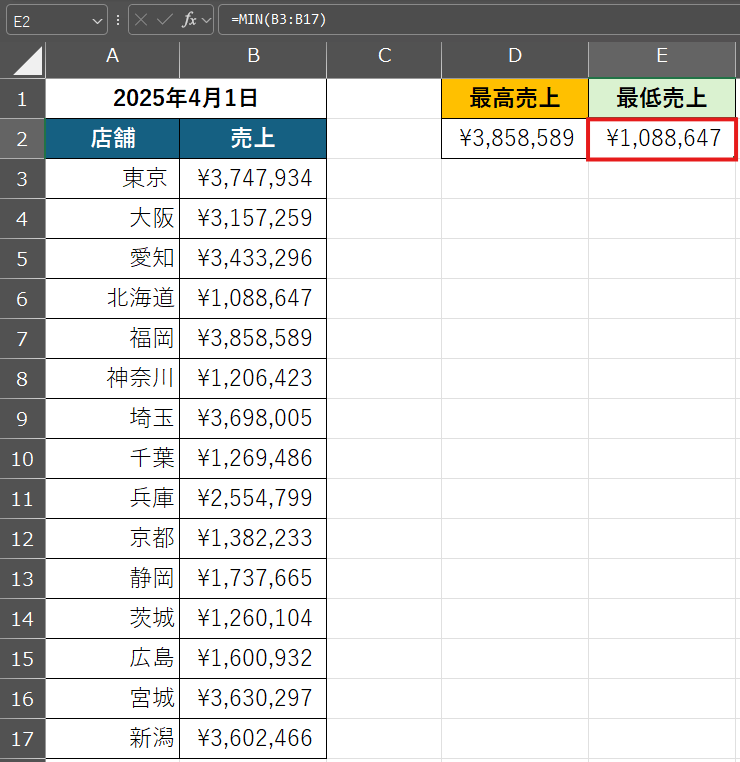Click the 兵庫 cell
The image size is (740, 762).
point(113,499)
